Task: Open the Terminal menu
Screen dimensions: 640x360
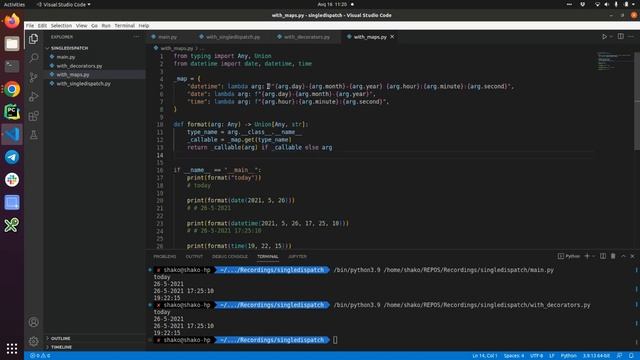Action: (124, 25)
